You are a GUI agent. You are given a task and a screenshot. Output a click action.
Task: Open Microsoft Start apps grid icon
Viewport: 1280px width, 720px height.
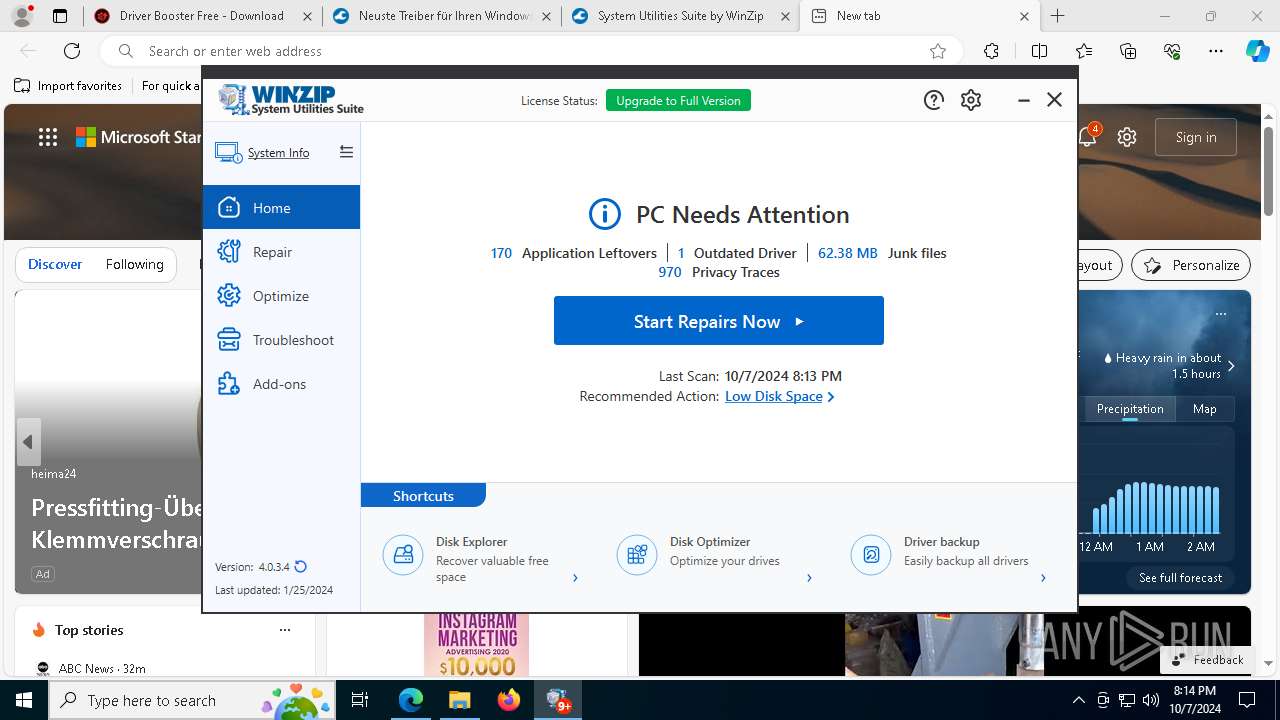coord(48,137)
